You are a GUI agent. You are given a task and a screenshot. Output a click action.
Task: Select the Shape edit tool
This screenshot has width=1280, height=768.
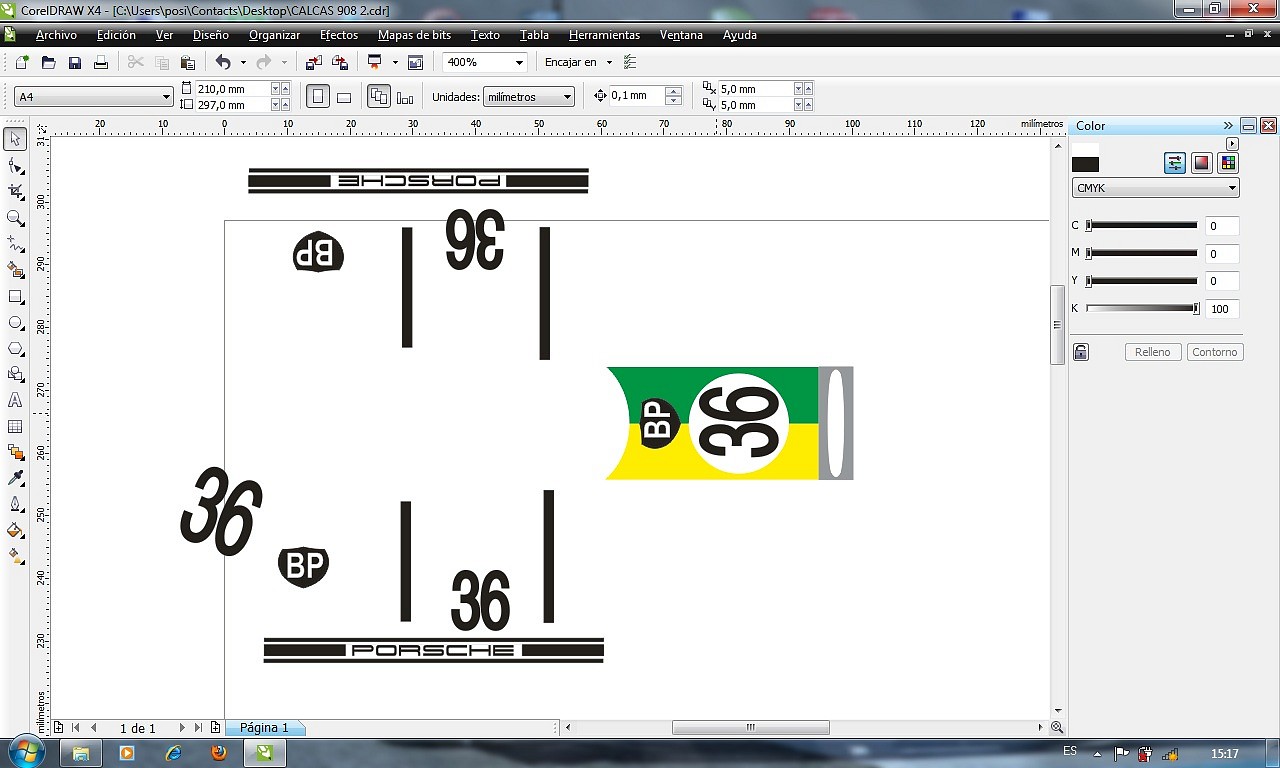click(15, 165)
